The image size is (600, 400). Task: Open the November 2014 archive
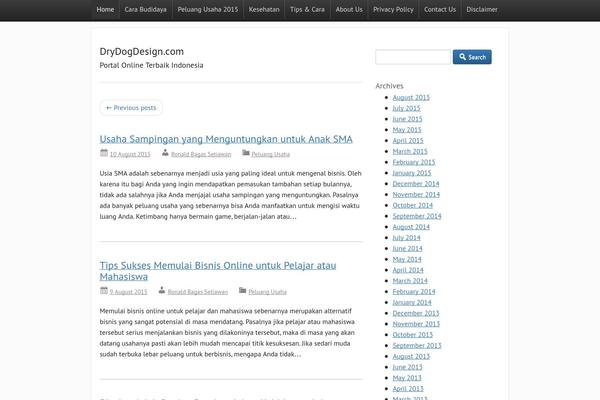click(x=416, y=194)
